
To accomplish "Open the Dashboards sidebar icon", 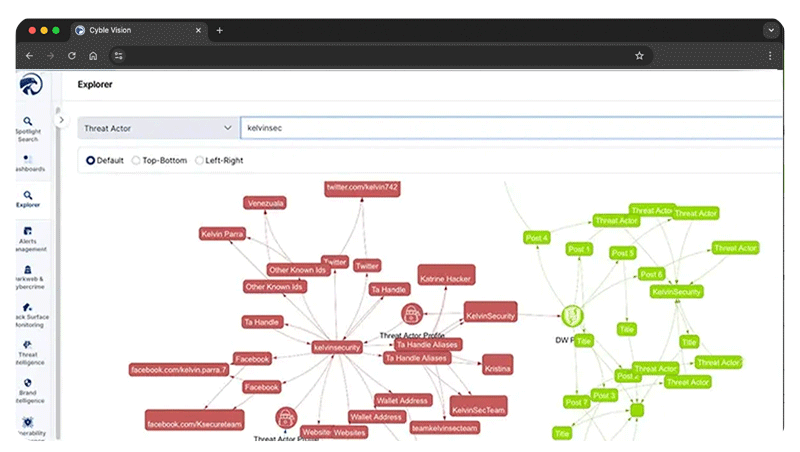I will [x=28, y=163].
